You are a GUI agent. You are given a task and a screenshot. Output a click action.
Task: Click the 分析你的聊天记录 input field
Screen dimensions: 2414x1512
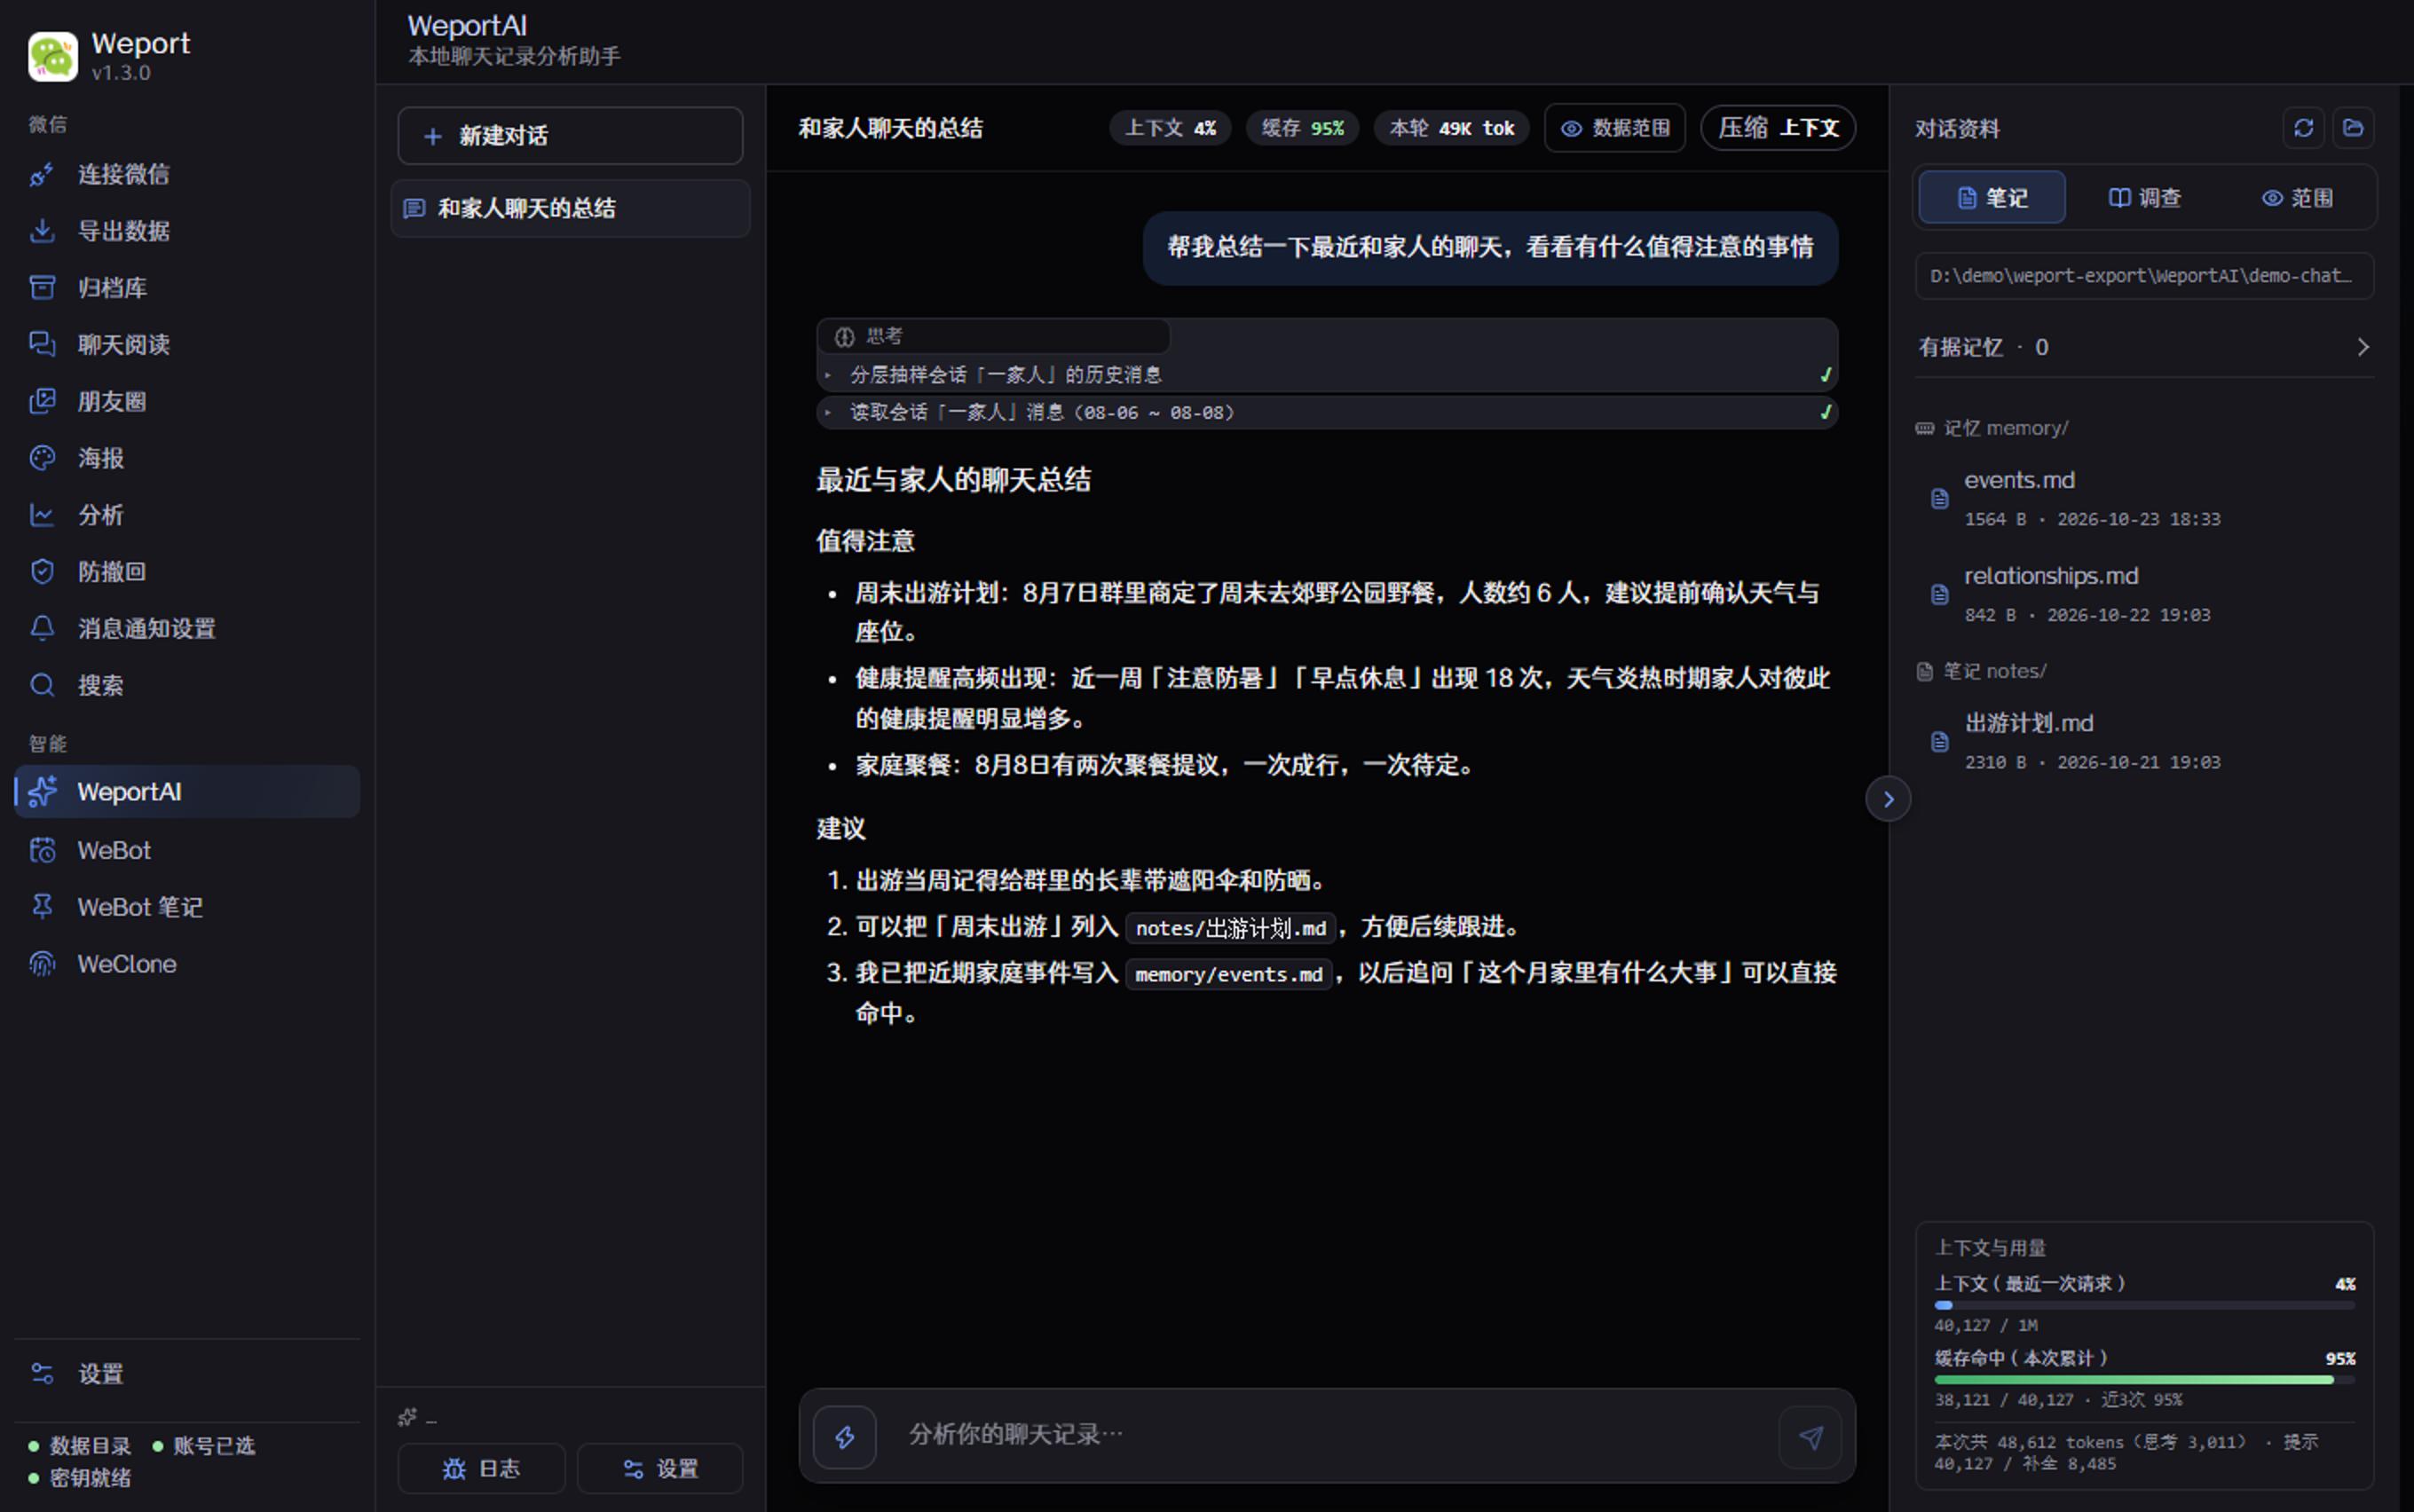click(1327, 1436)
